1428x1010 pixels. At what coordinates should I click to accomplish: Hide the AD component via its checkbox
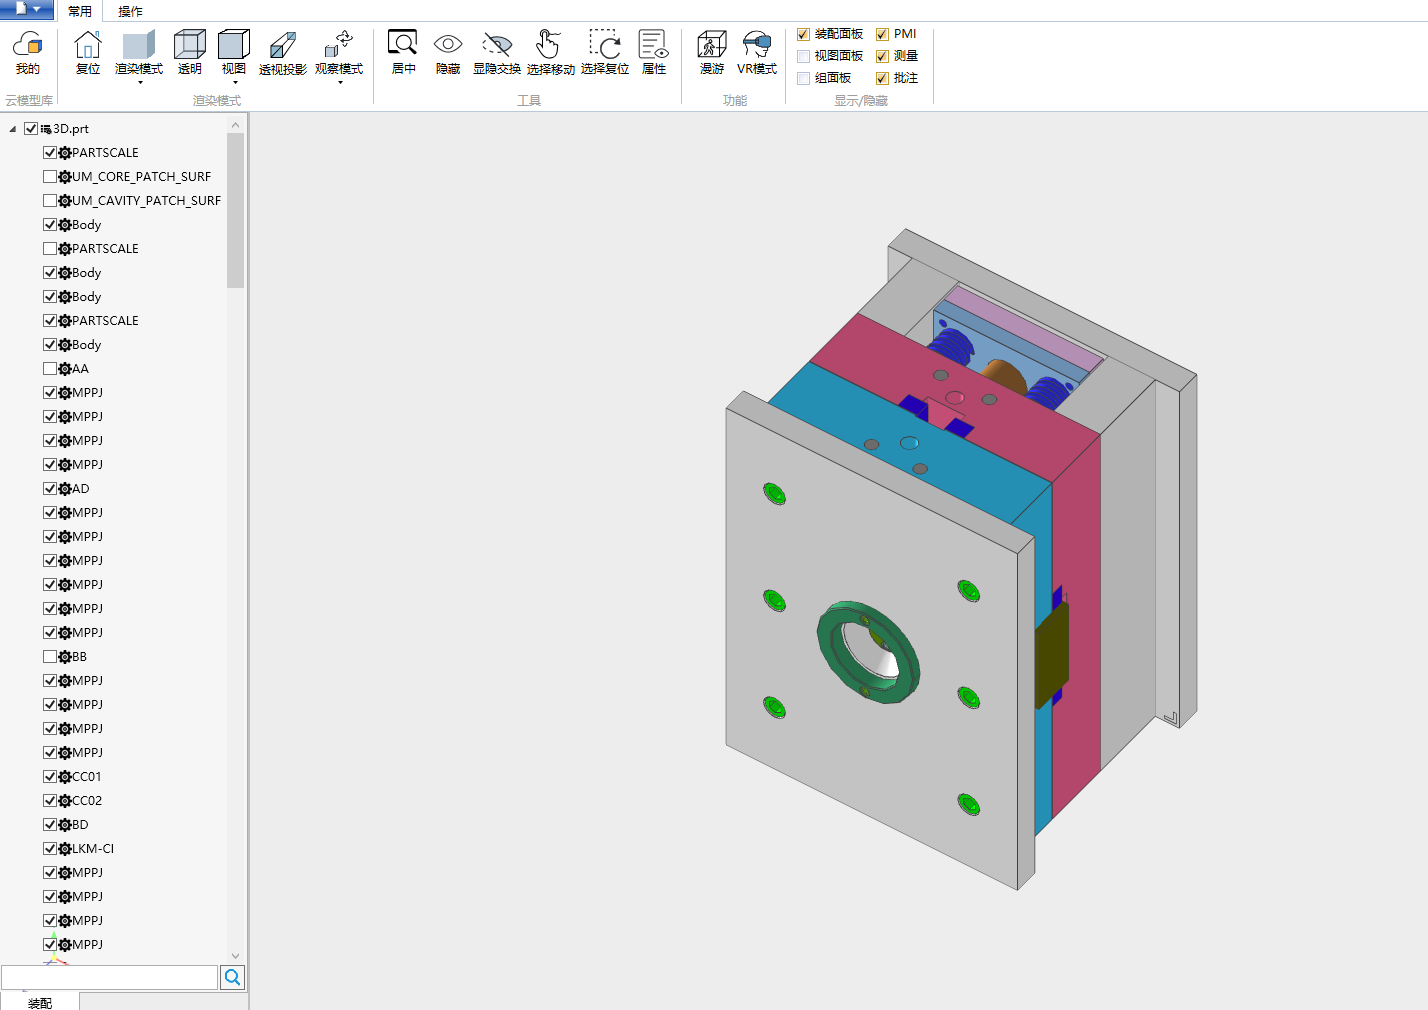(50, 489)
